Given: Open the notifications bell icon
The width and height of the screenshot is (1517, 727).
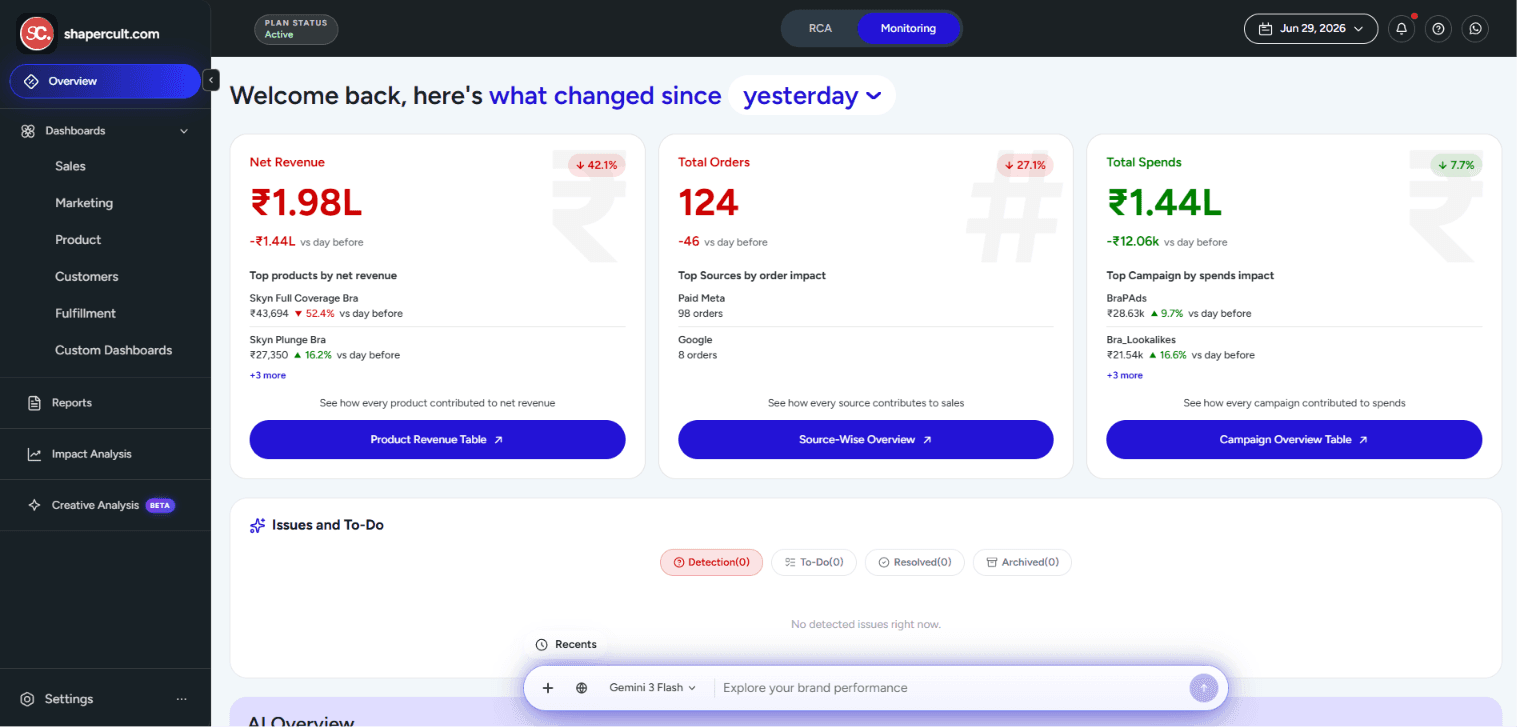Looking at the screenshot, I should [x=1401, y=29].
